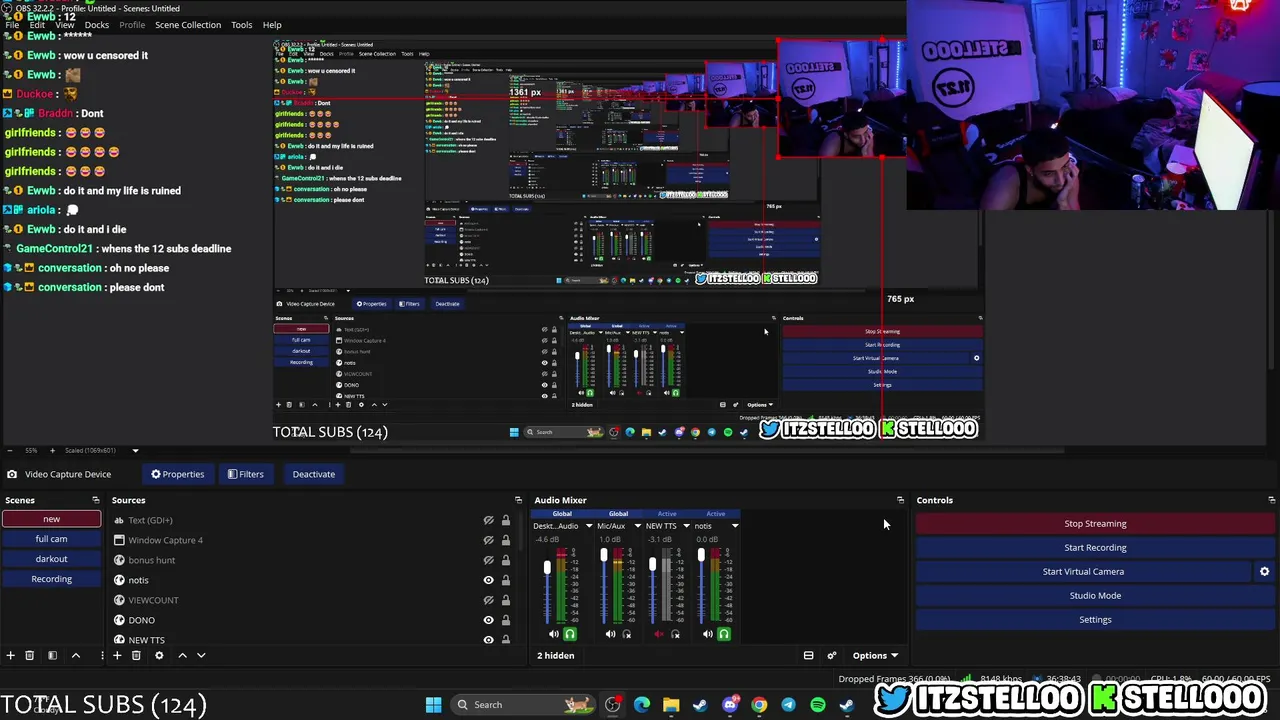1280x720 pixels.
Task: Click Start Recording
Action: (1095, 547)
